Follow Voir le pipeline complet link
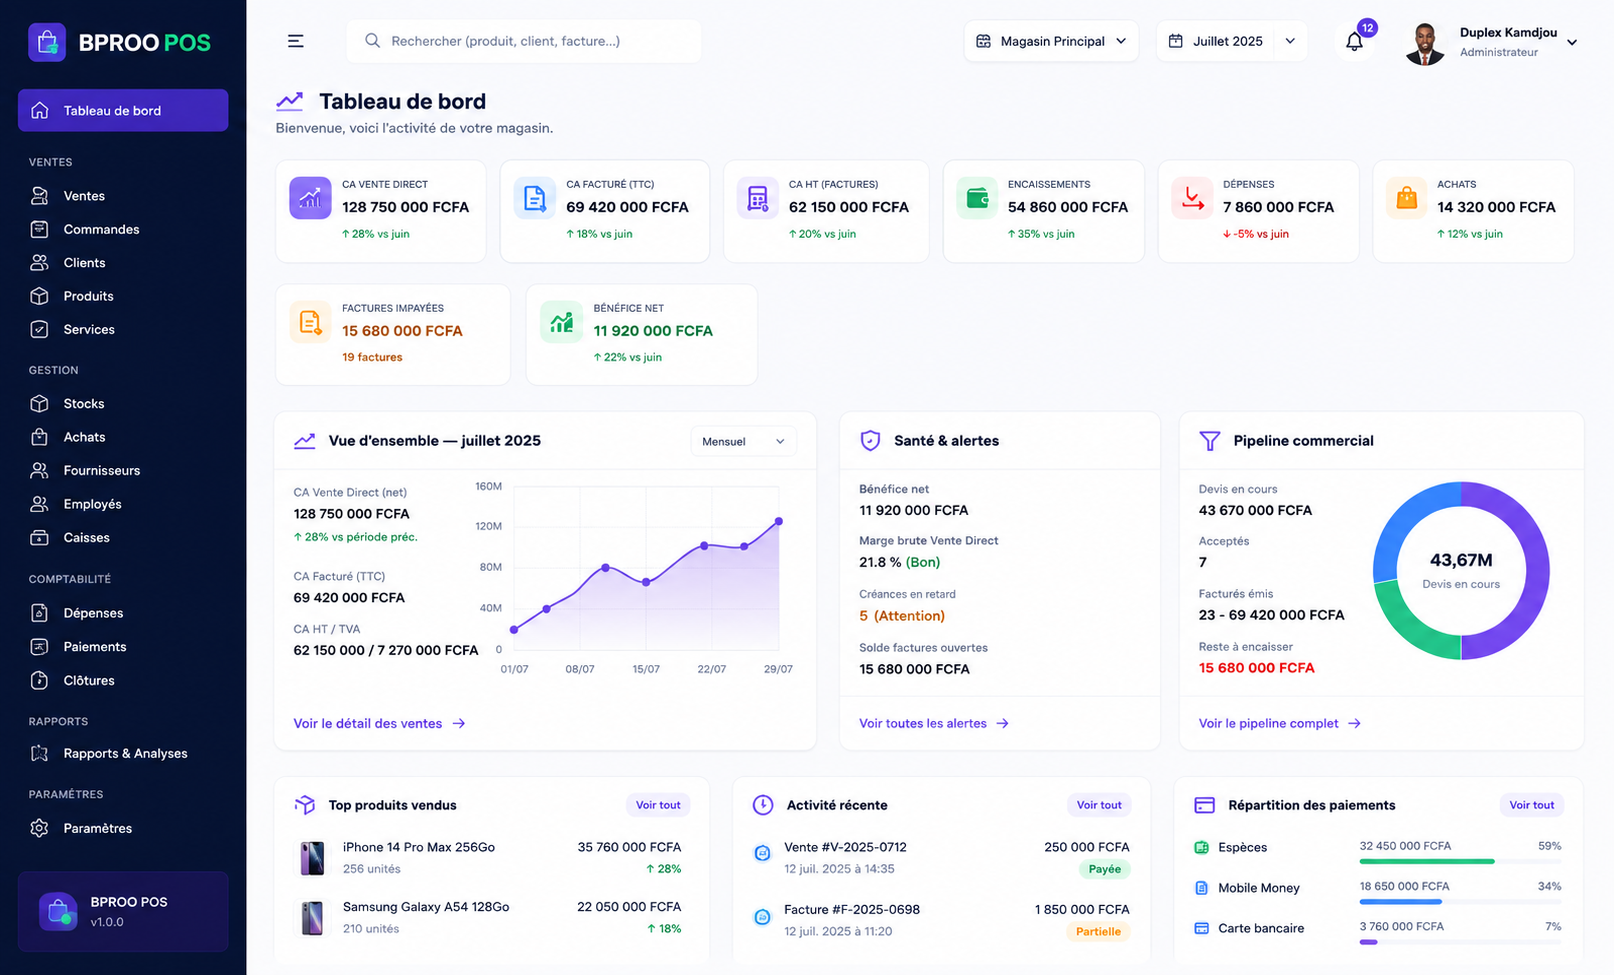1614x975 pixels. click(1280, 723)
